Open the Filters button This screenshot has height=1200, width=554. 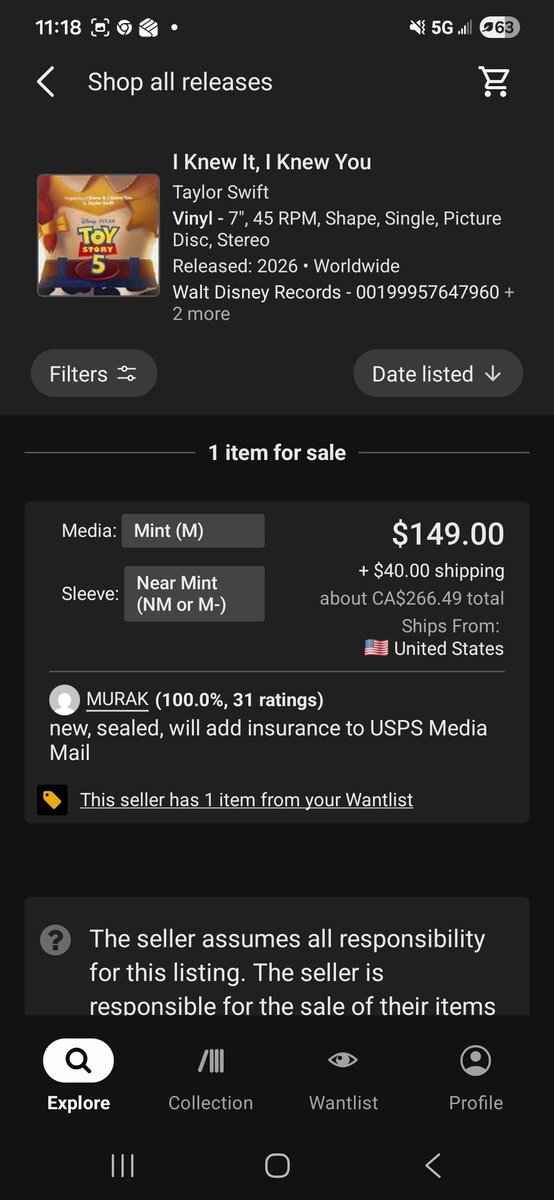click(x=94, y=374)
